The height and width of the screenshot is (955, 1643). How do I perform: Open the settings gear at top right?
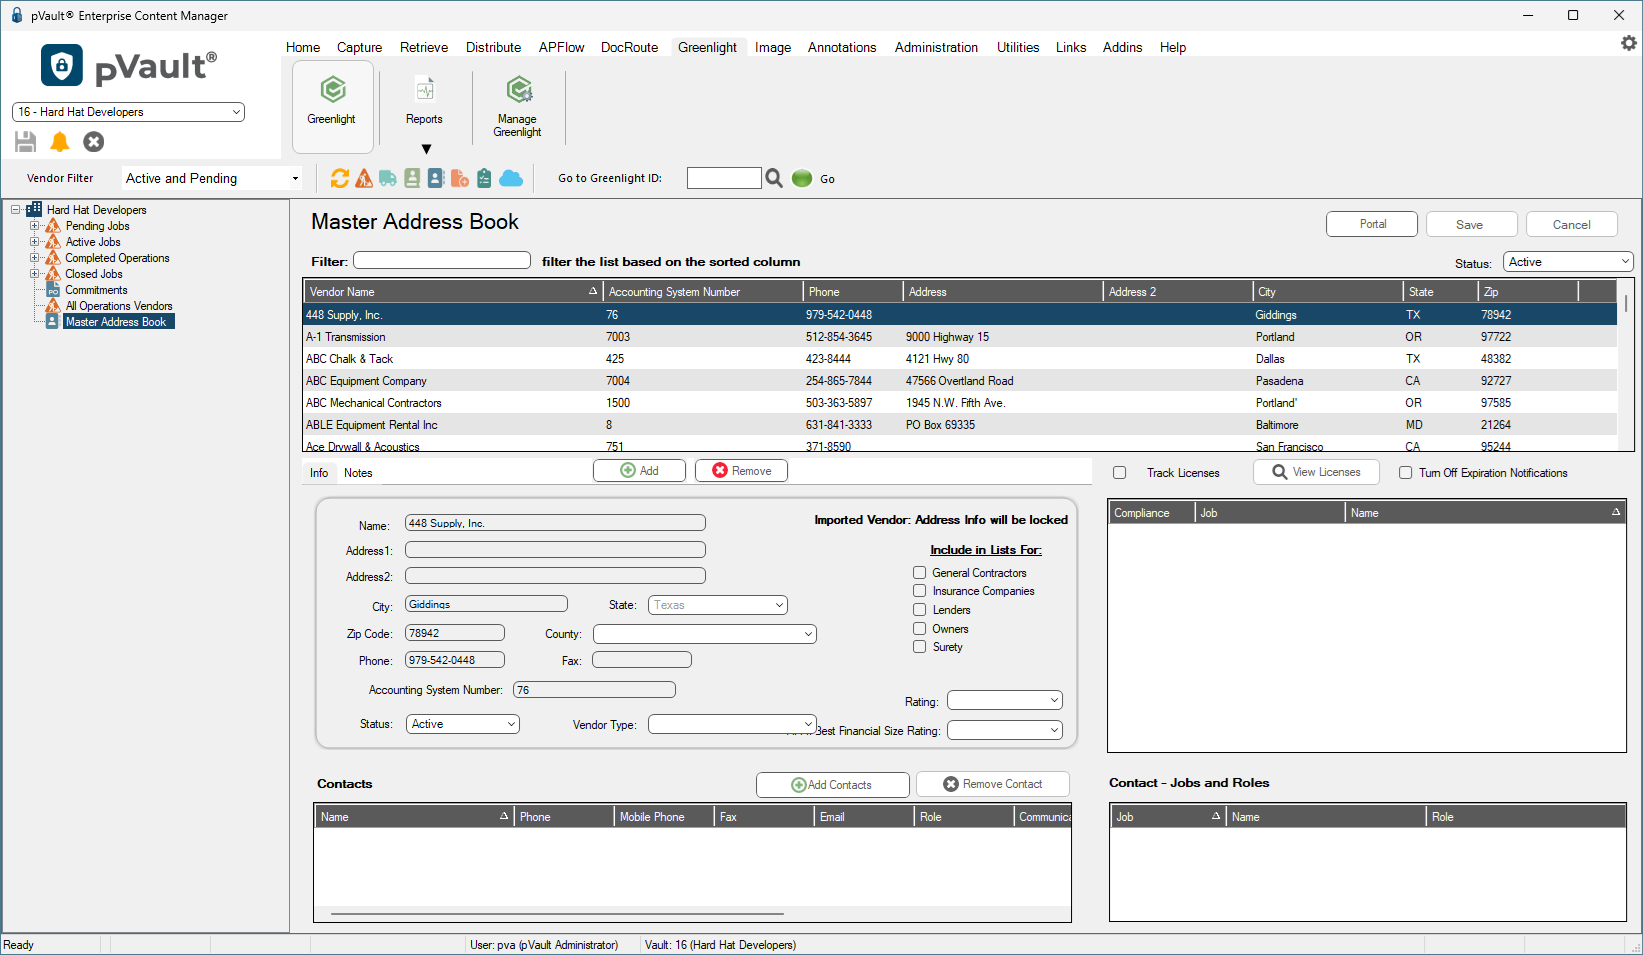[x=1629, y=43]
